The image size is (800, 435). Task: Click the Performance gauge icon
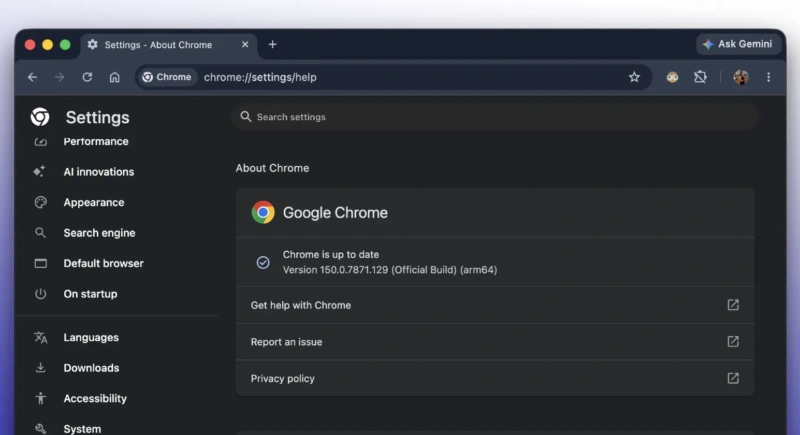(40, 141)
